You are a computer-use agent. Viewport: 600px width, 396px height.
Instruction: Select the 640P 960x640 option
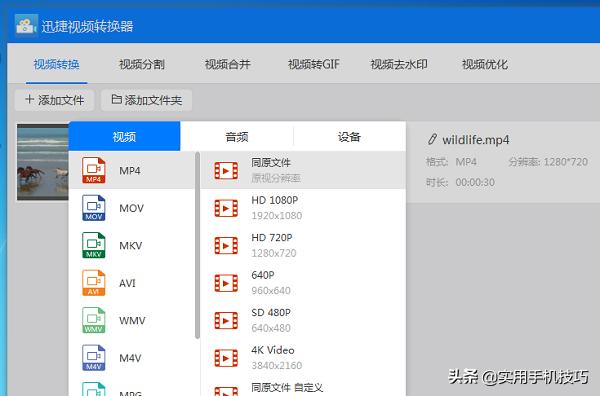[303, 283]
